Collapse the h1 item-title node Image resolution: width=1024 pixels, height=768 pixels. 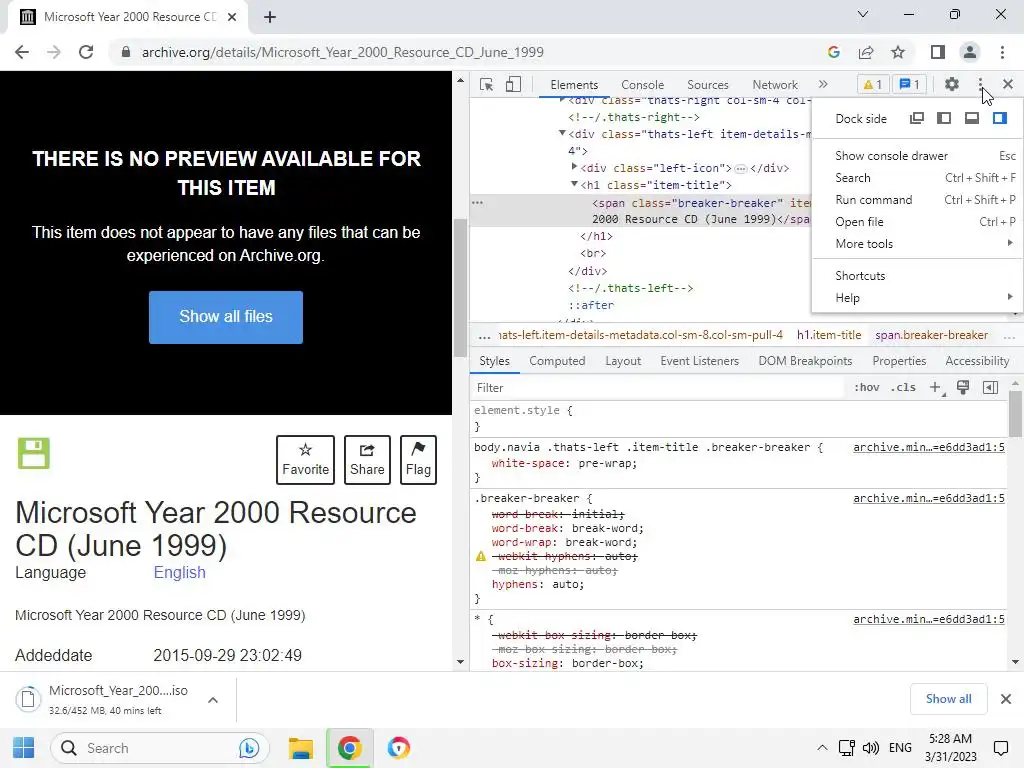(574, 184)
